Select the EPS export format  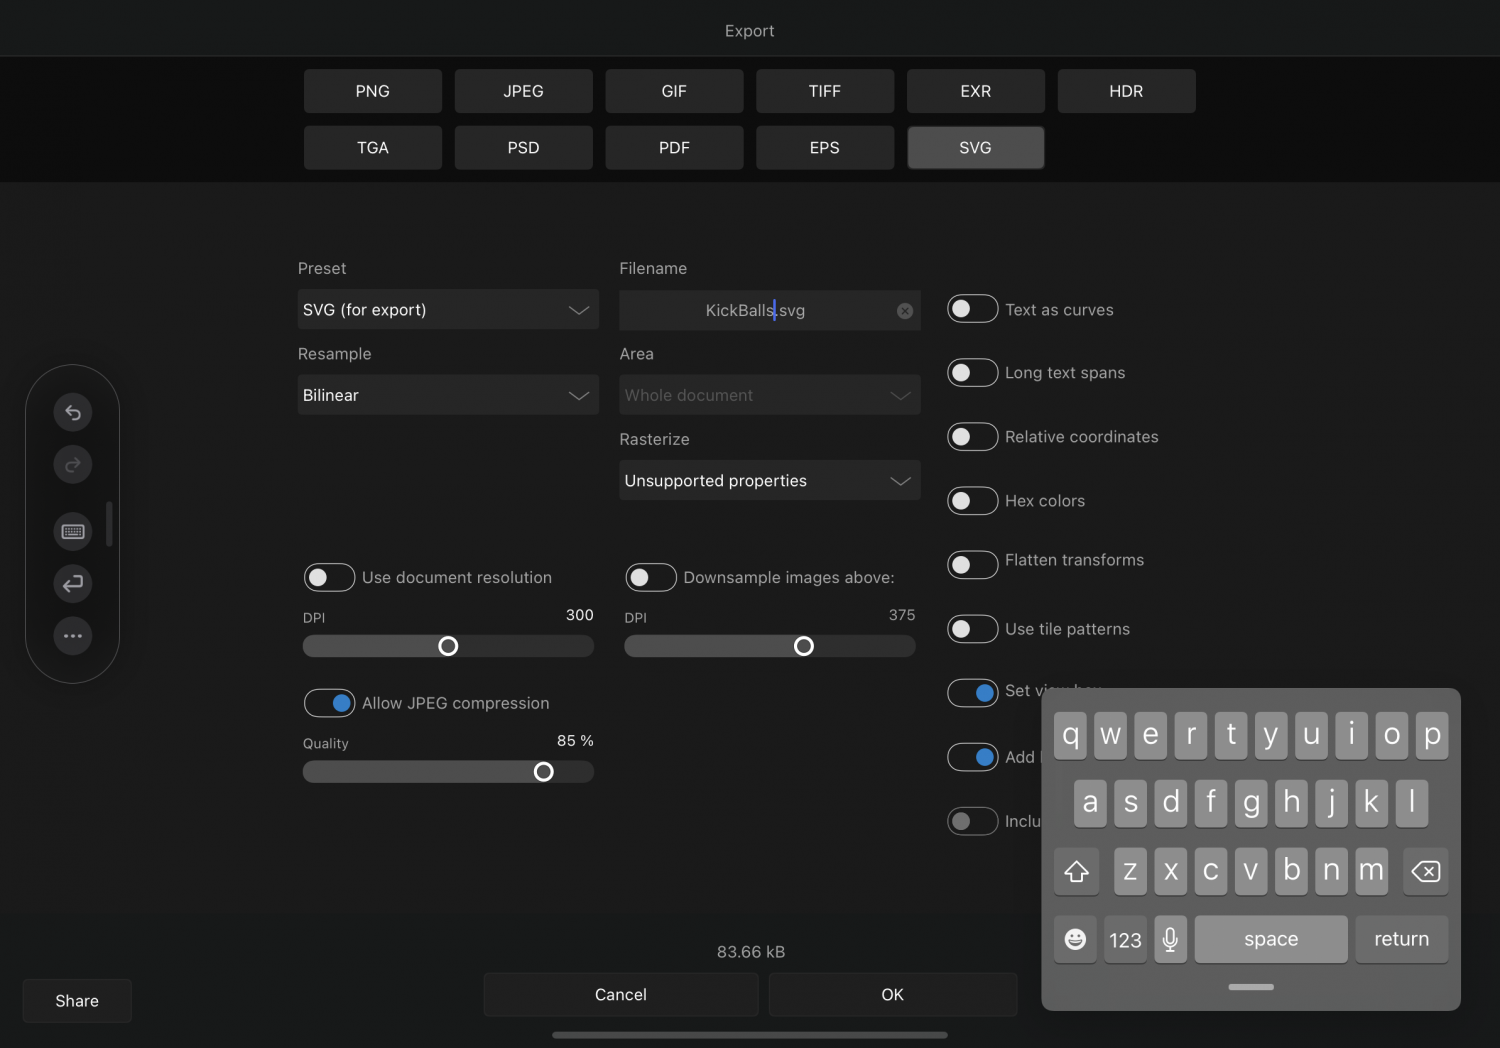[825, 148]
